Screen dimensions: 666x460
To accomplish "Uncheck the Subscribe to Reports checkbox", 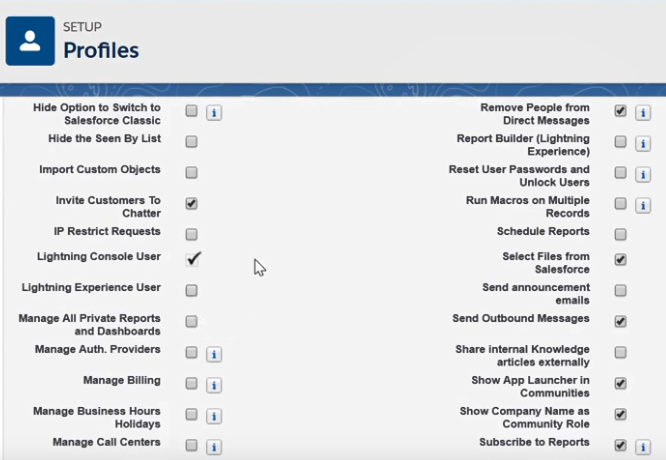I will pyautogui.click(x=621, y=445).
